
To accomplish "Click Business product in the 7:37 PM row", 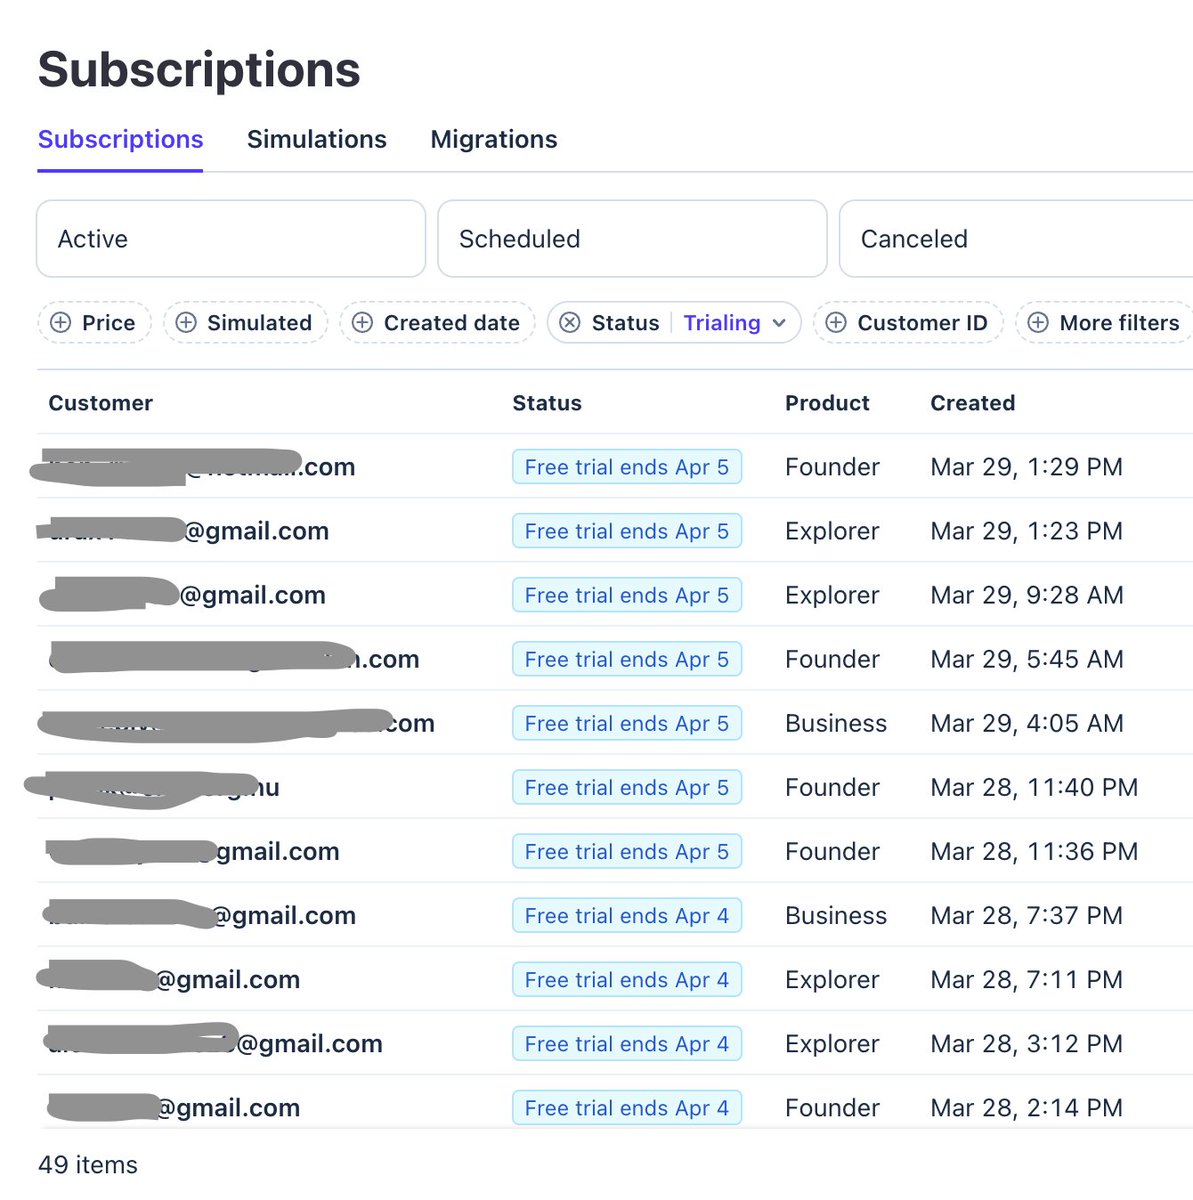I will tap(836, 915).
